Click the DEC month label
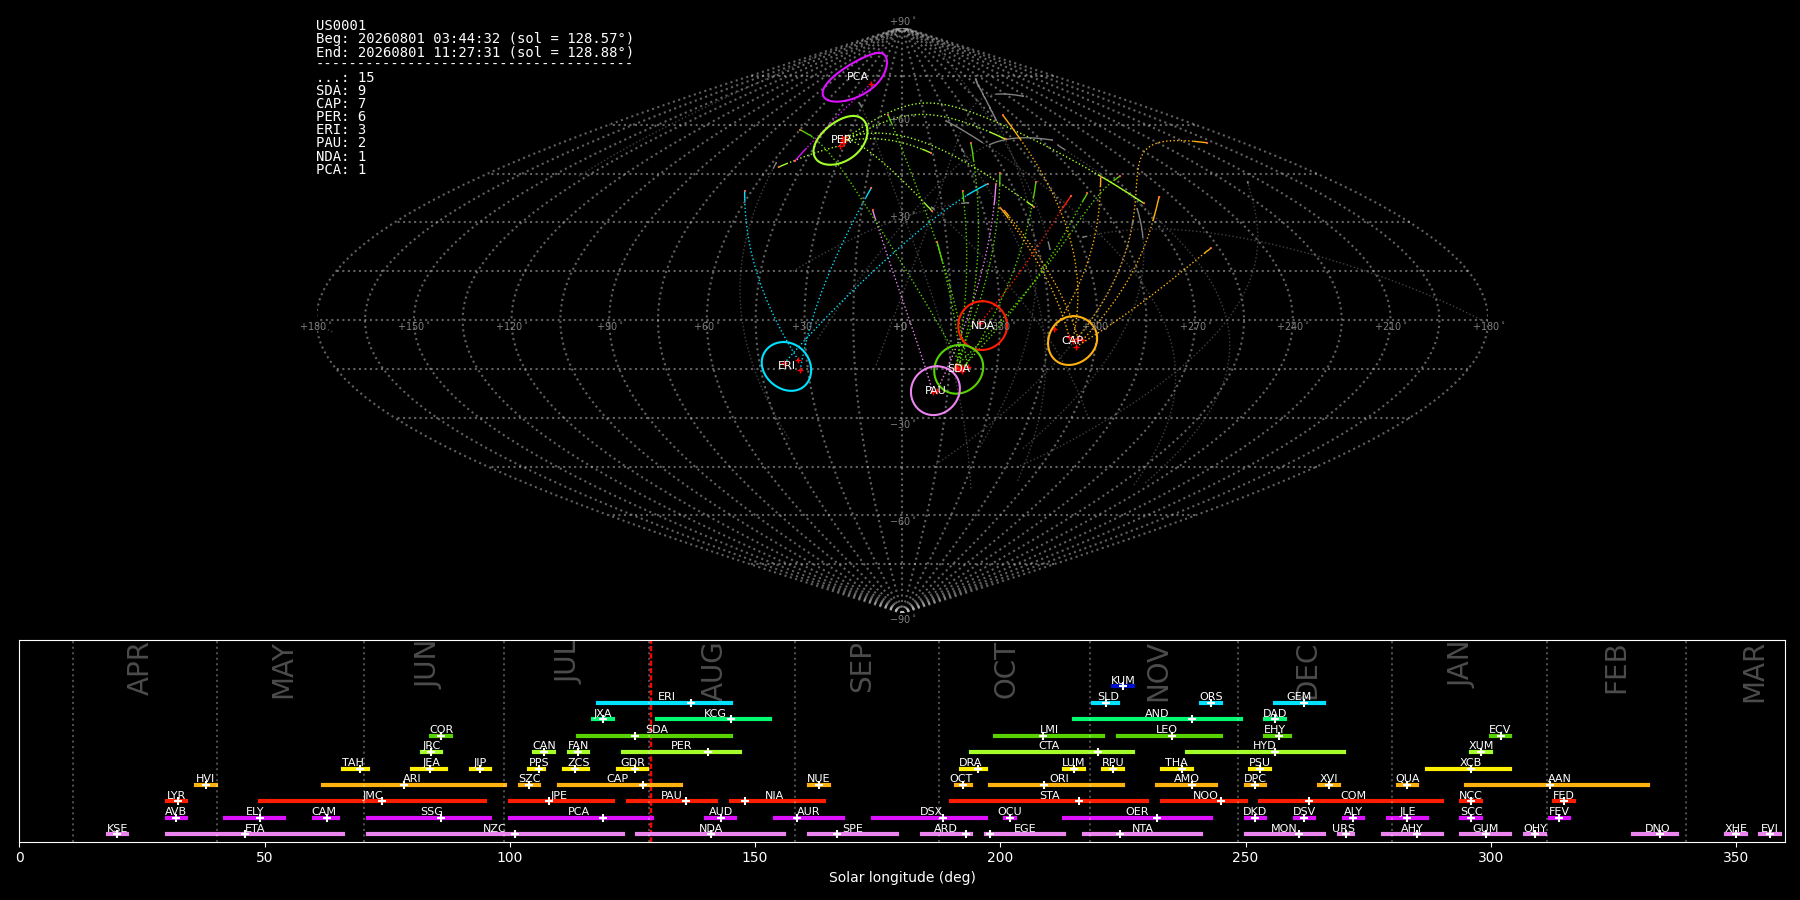Screen dimensions: 1800x900 [x=1308, y=671]
